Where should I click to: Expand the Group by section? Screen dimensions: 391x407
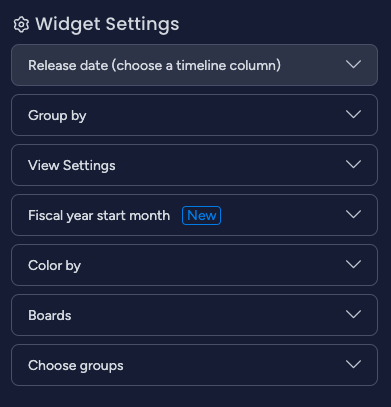[194, 115]
